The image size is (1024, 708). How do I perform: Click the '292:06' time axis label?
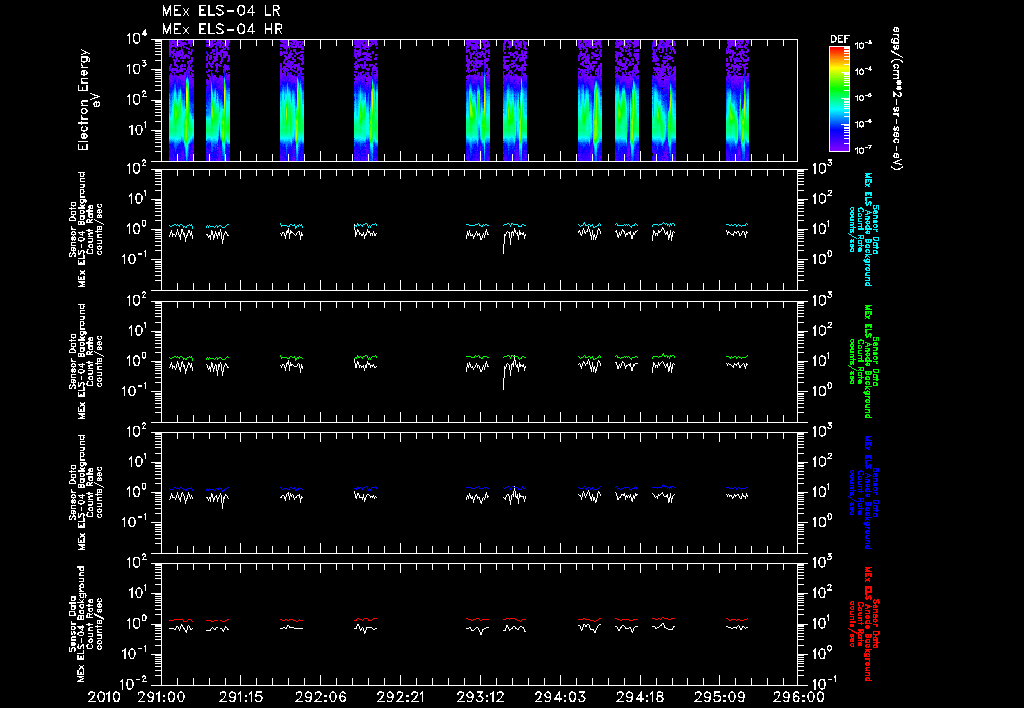tap(320, 697)
